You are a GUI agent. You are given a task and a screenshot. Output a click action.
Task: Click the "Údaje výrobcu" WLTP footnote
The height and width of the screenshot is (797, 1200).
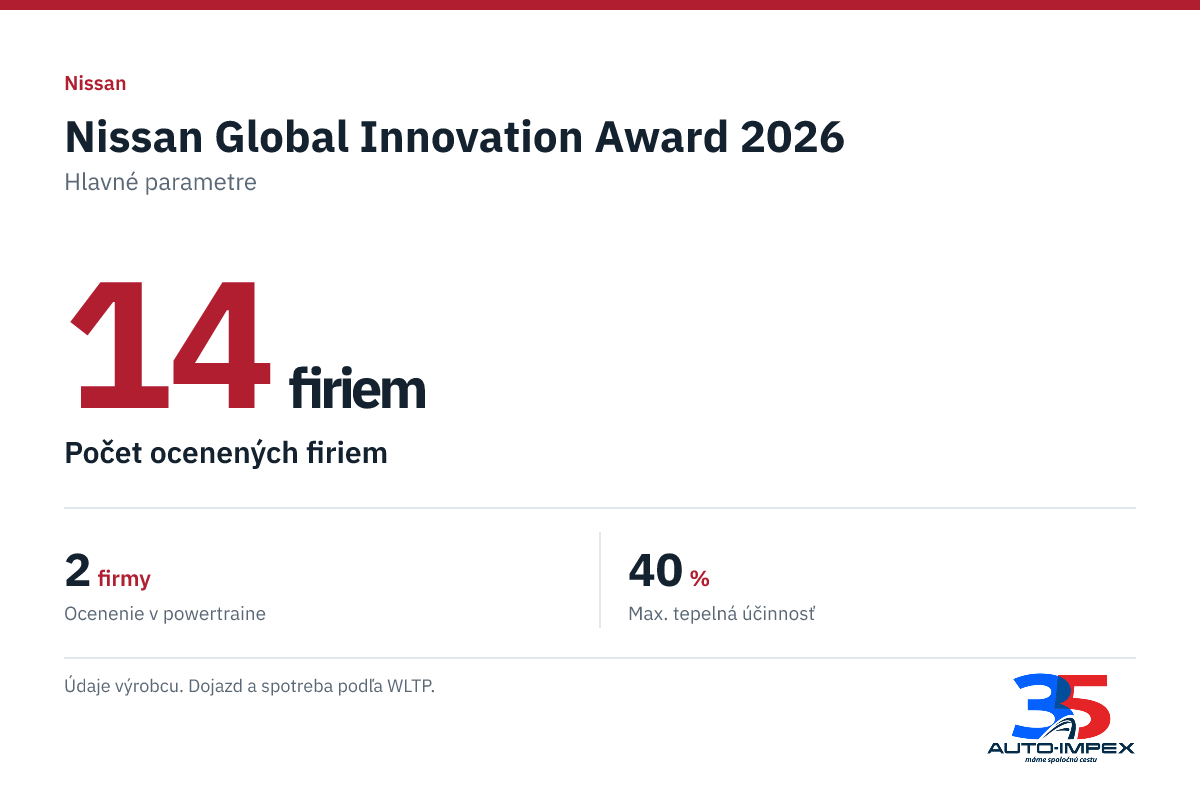[249, 687]
